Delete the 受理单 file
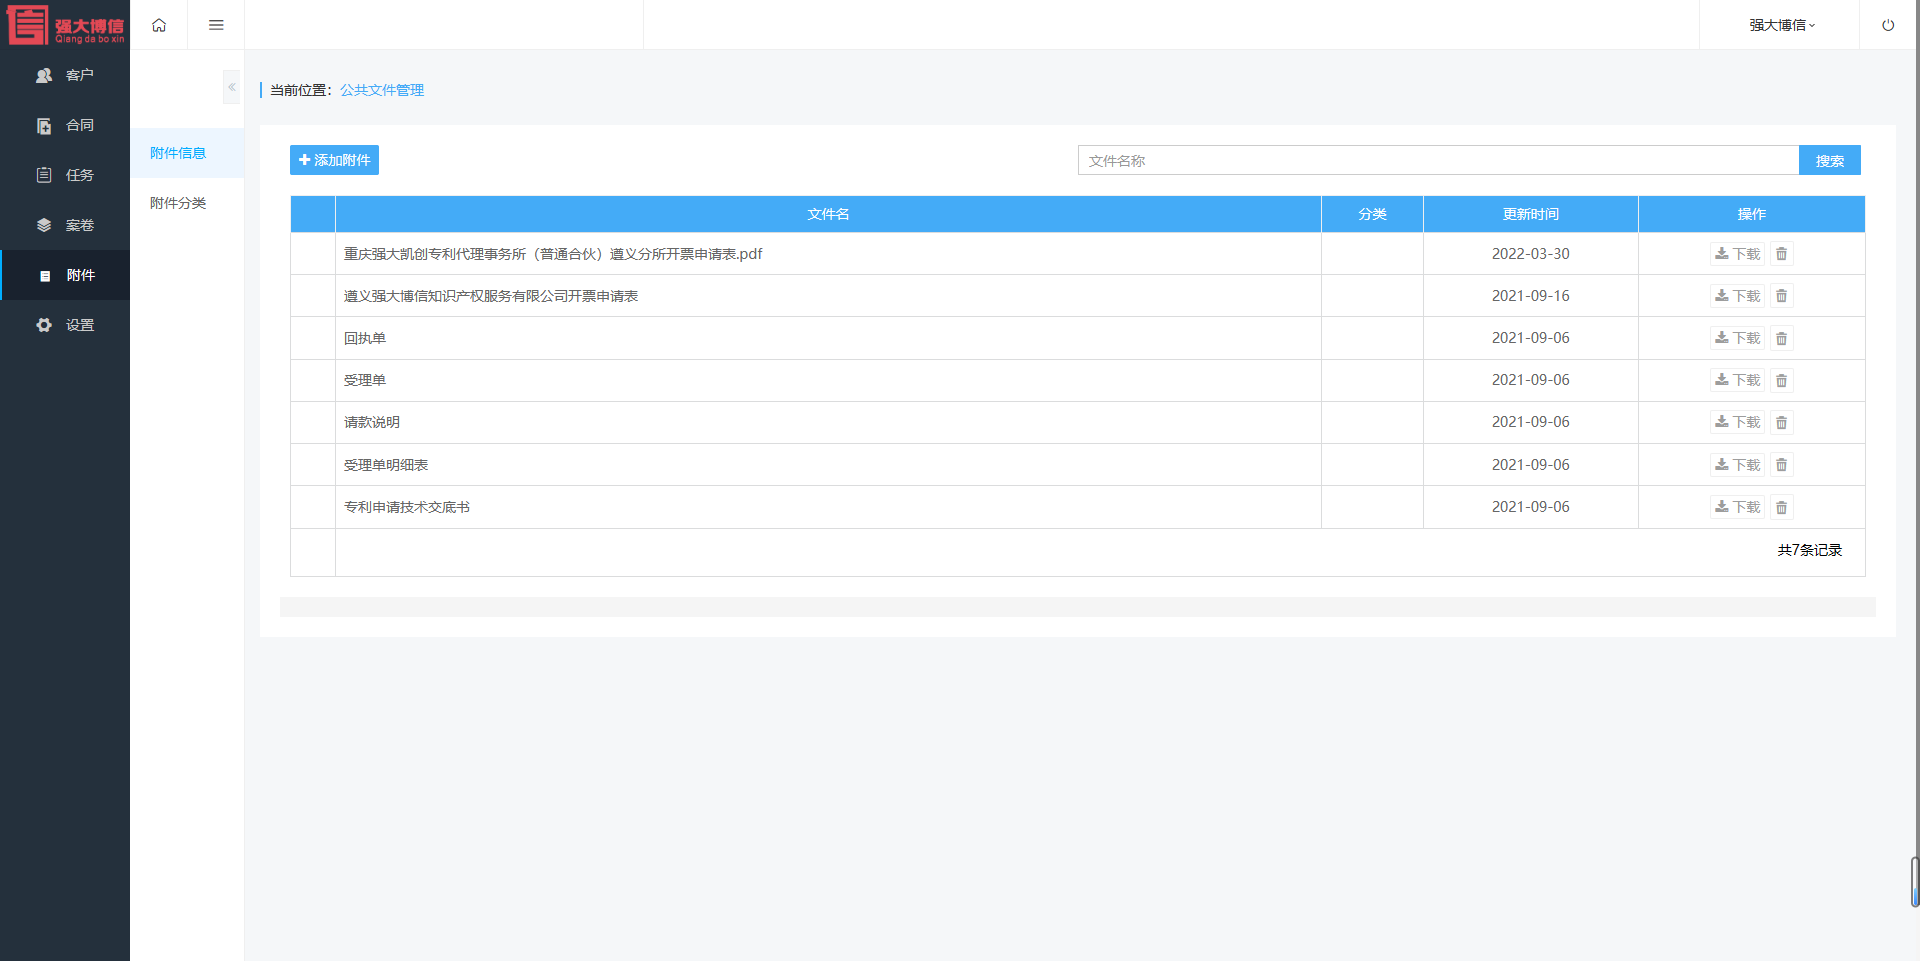 1781,380
